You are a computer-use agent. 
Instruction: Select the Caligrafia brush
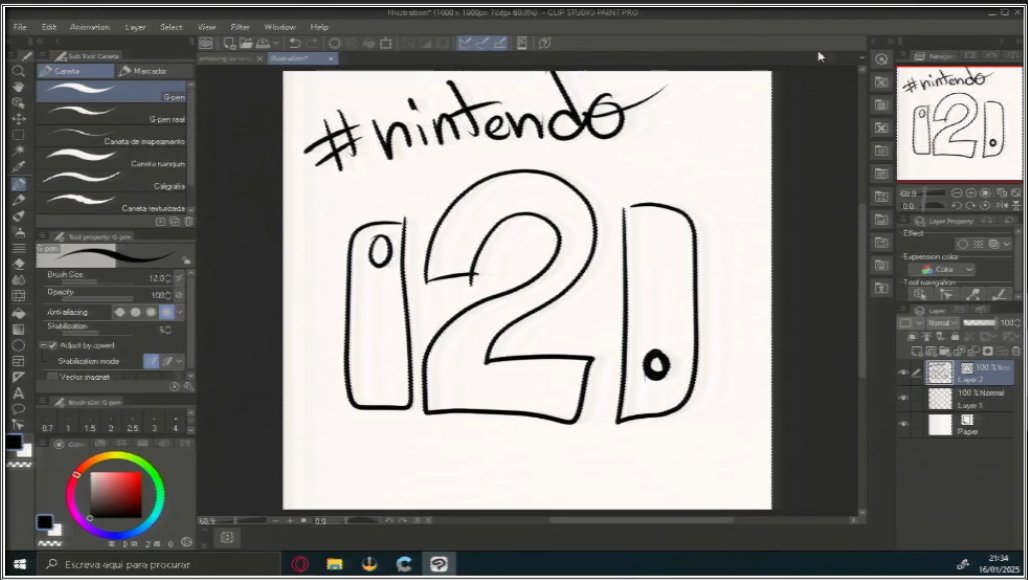pos(111,180)
